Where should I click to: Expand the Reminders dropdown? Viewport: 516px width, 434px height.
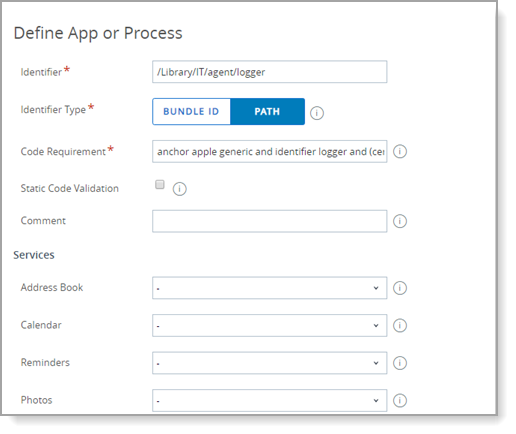click(x=269, y=363)
